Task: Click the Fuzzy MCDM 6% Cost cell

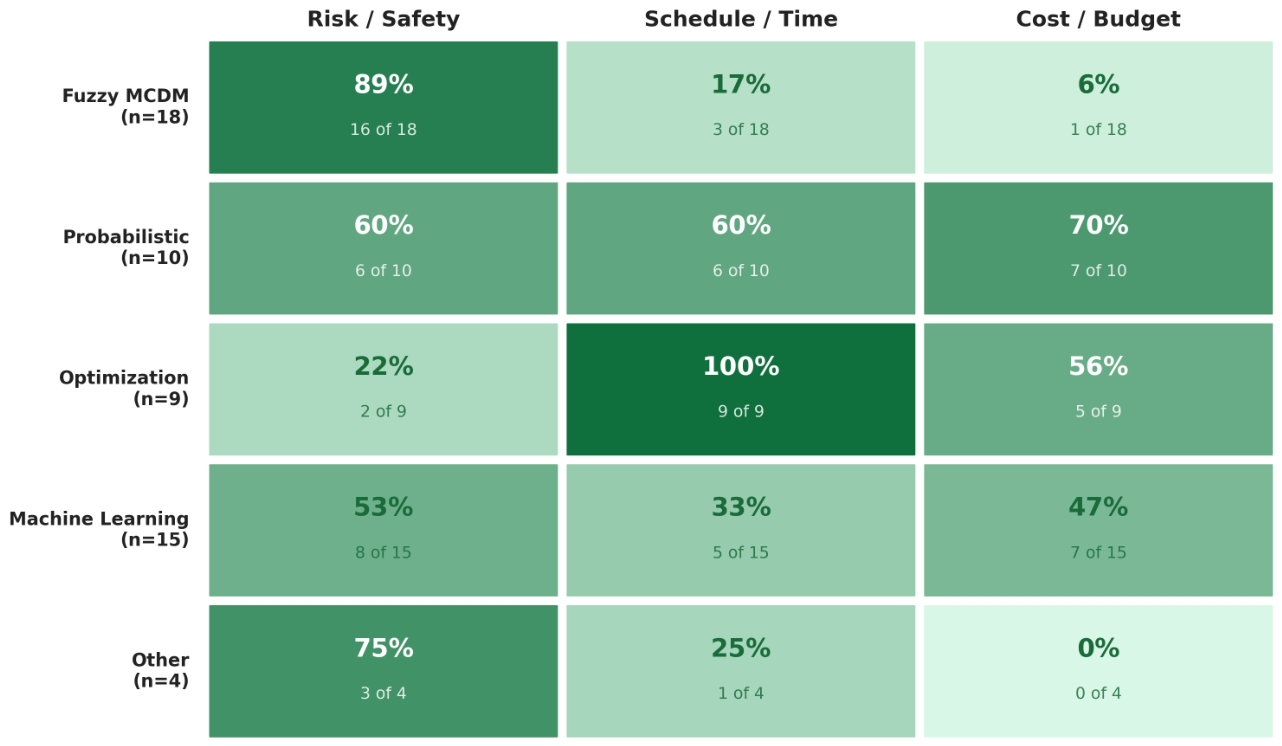Action: tap(1098, 107)
